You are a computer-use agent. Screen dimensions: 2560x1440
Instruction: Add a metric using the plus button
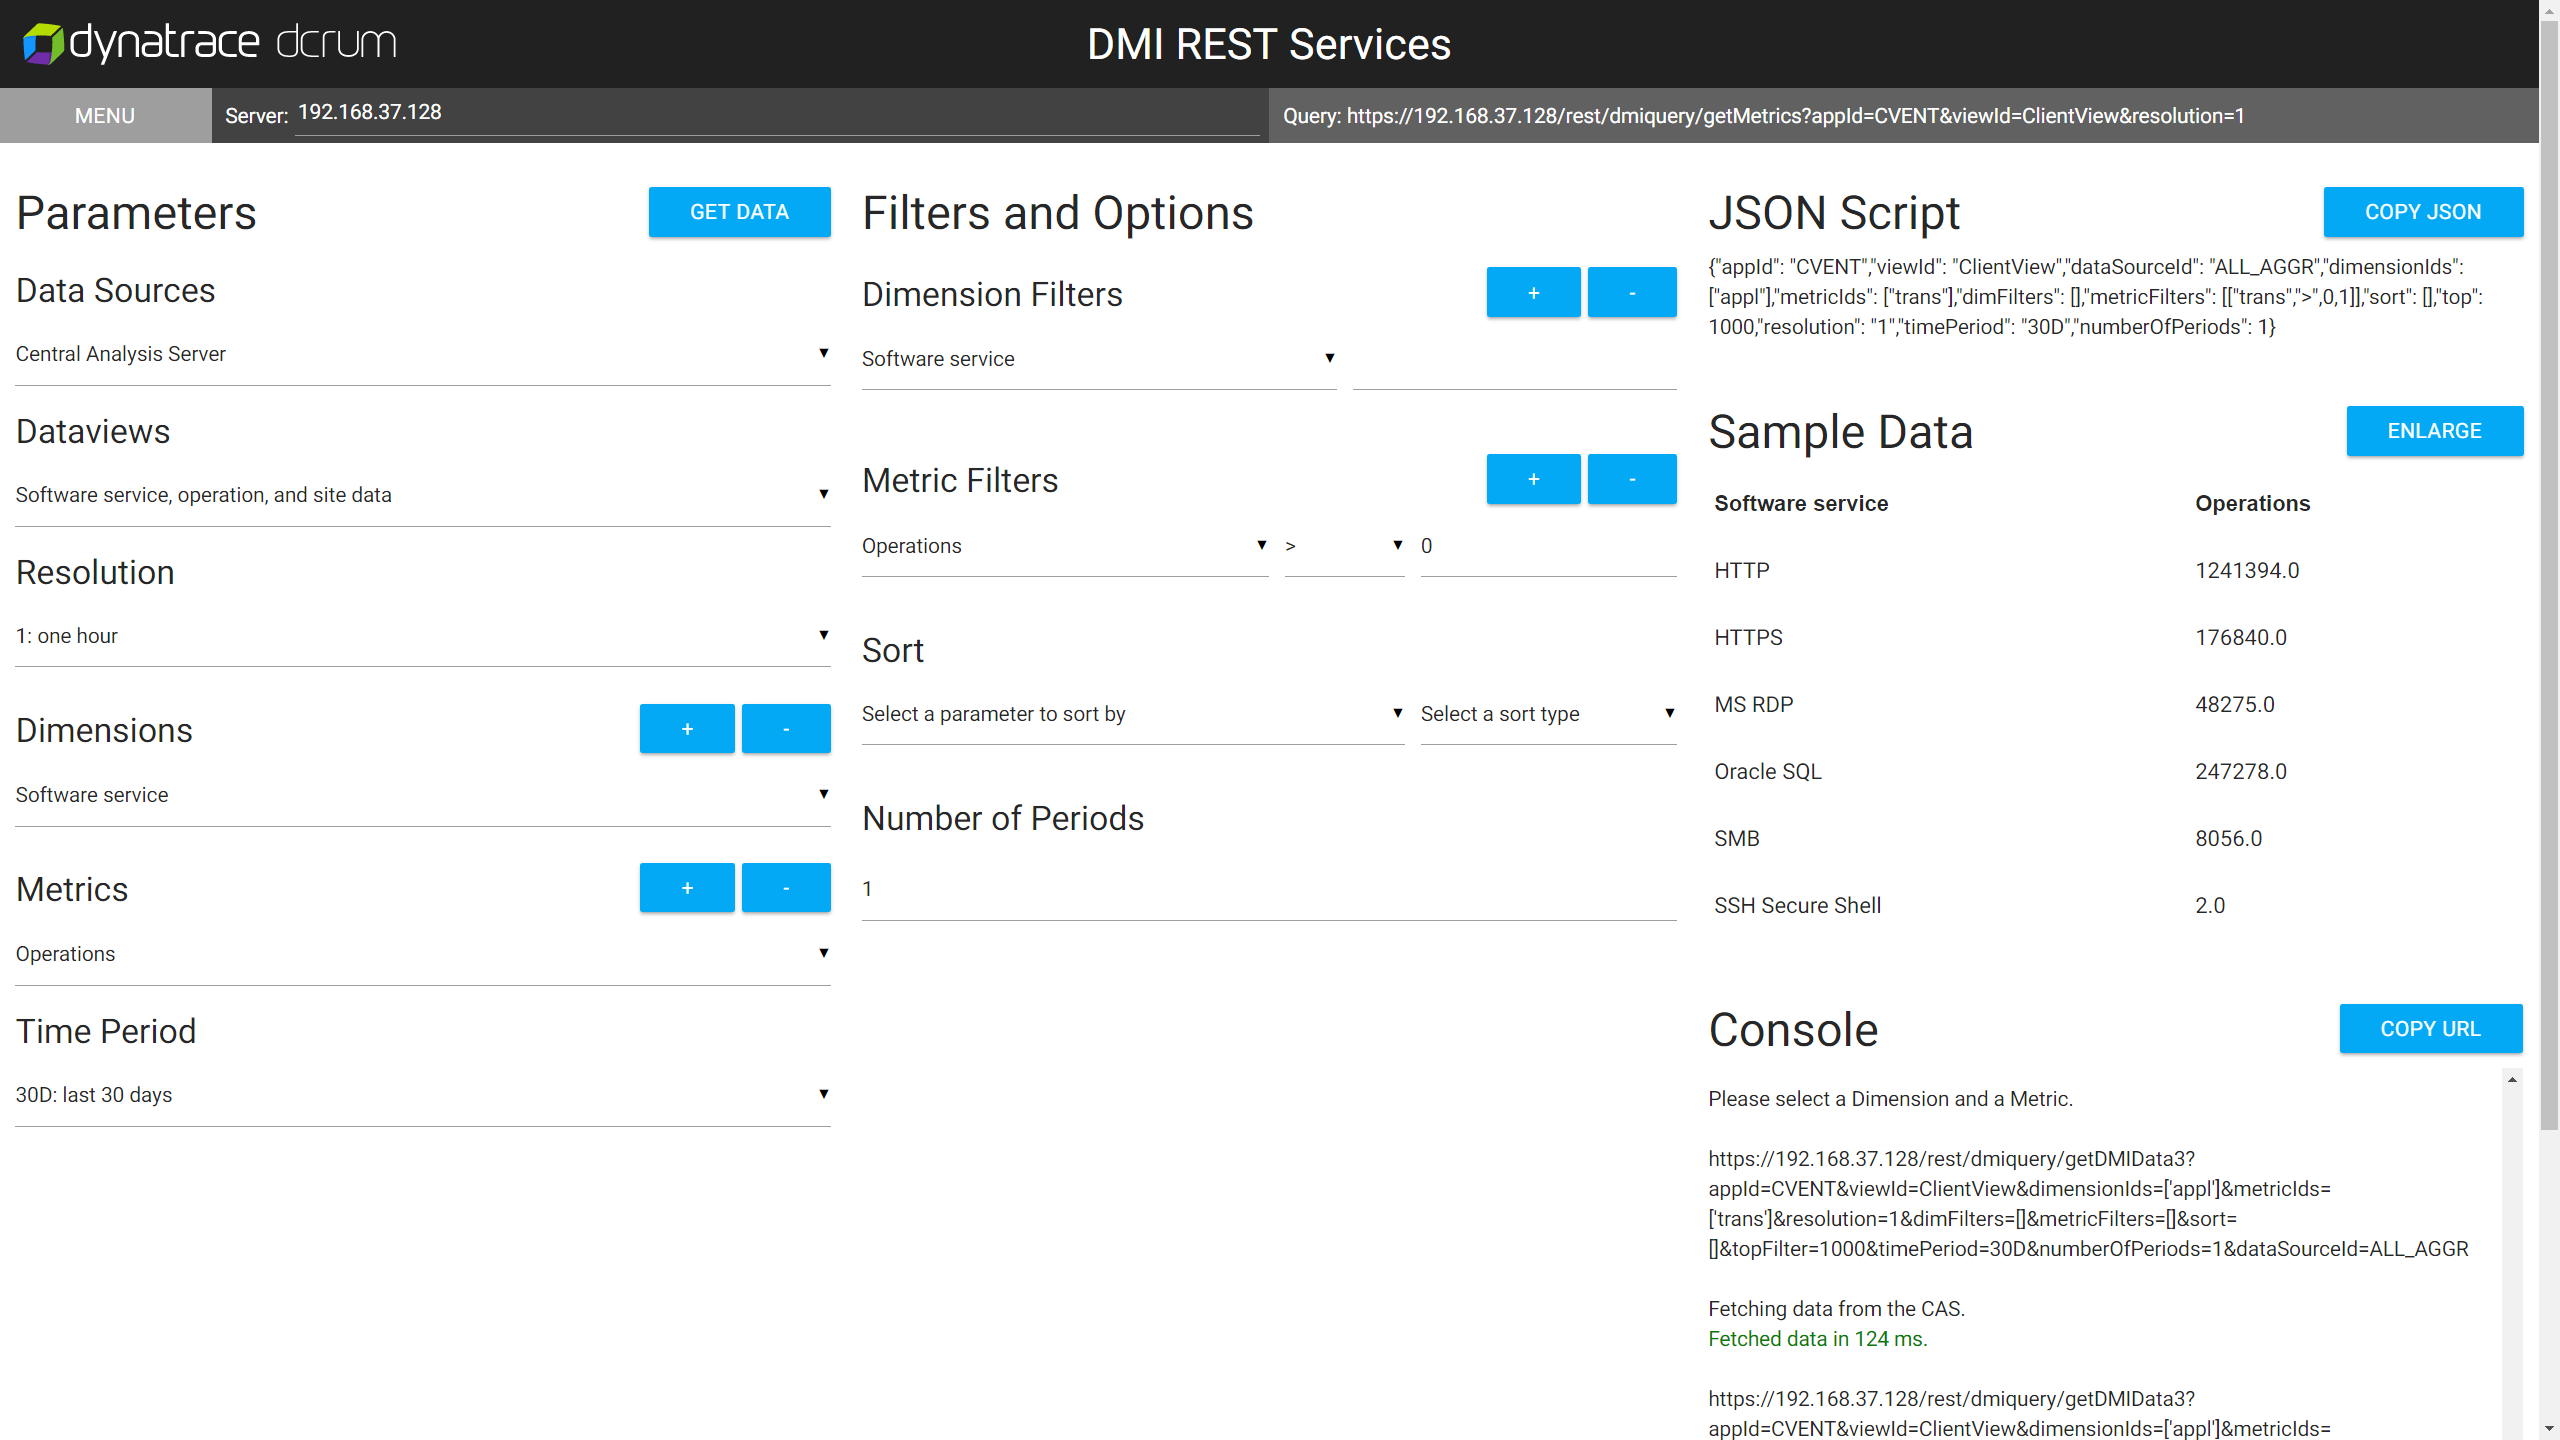point(687,888)
